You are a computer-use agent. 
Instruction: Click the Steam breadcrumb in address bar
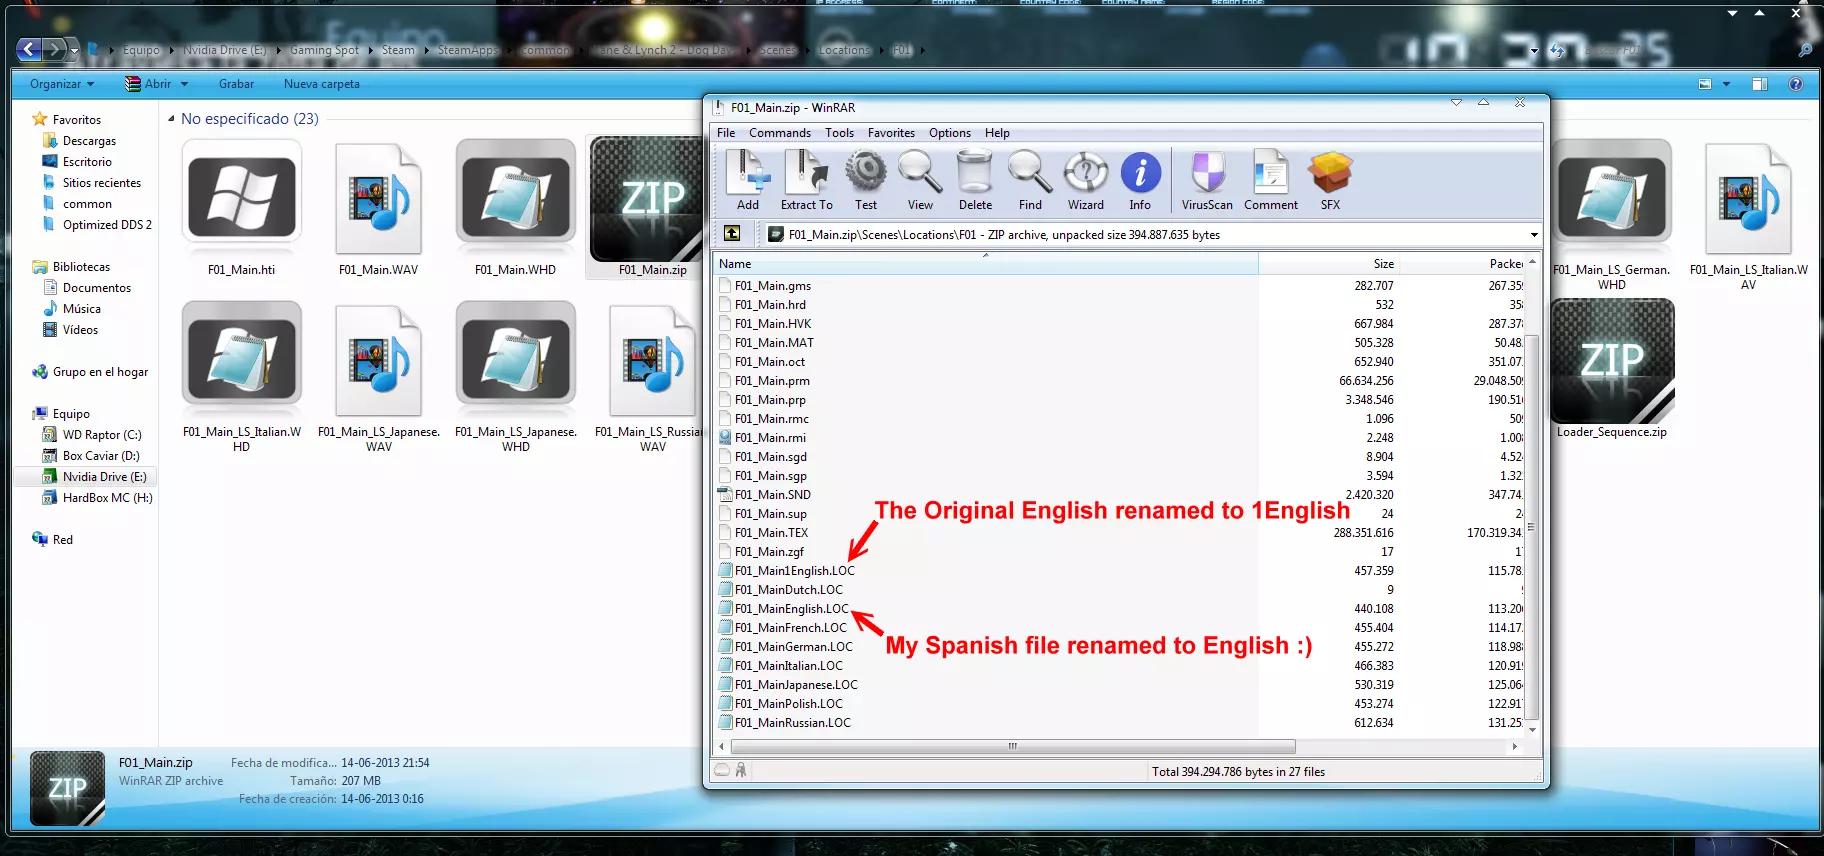(x=398, y=50)
